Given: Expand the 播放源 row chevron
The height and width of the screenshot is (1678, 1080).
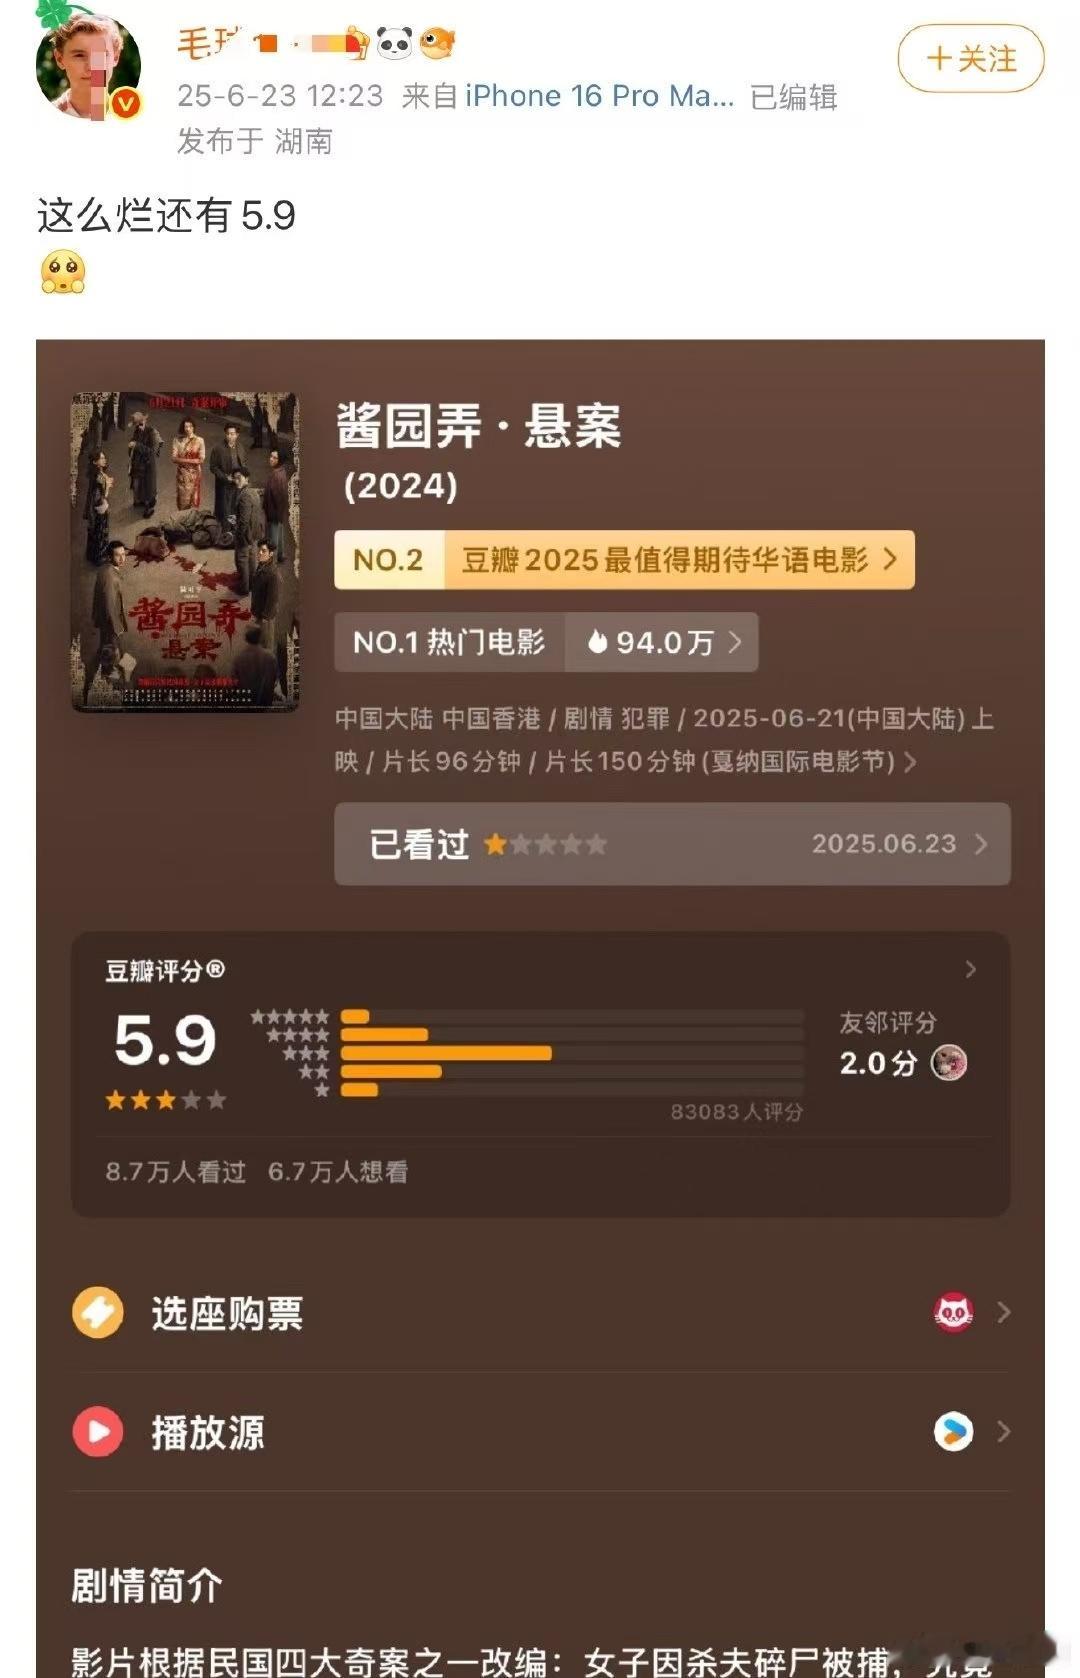Looking at the screenshot, I should click(1003, 1431).
